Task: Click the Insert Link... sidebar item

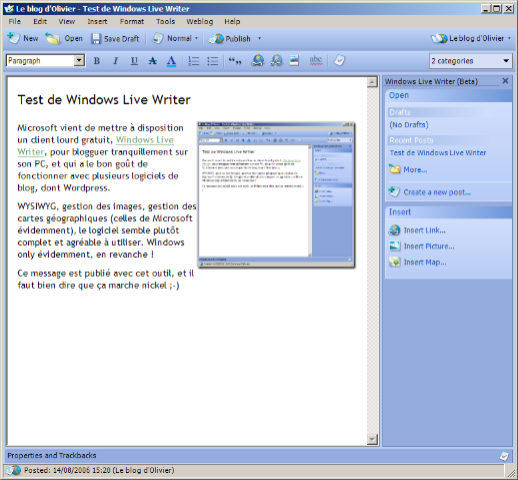Action: click(425, 230)
